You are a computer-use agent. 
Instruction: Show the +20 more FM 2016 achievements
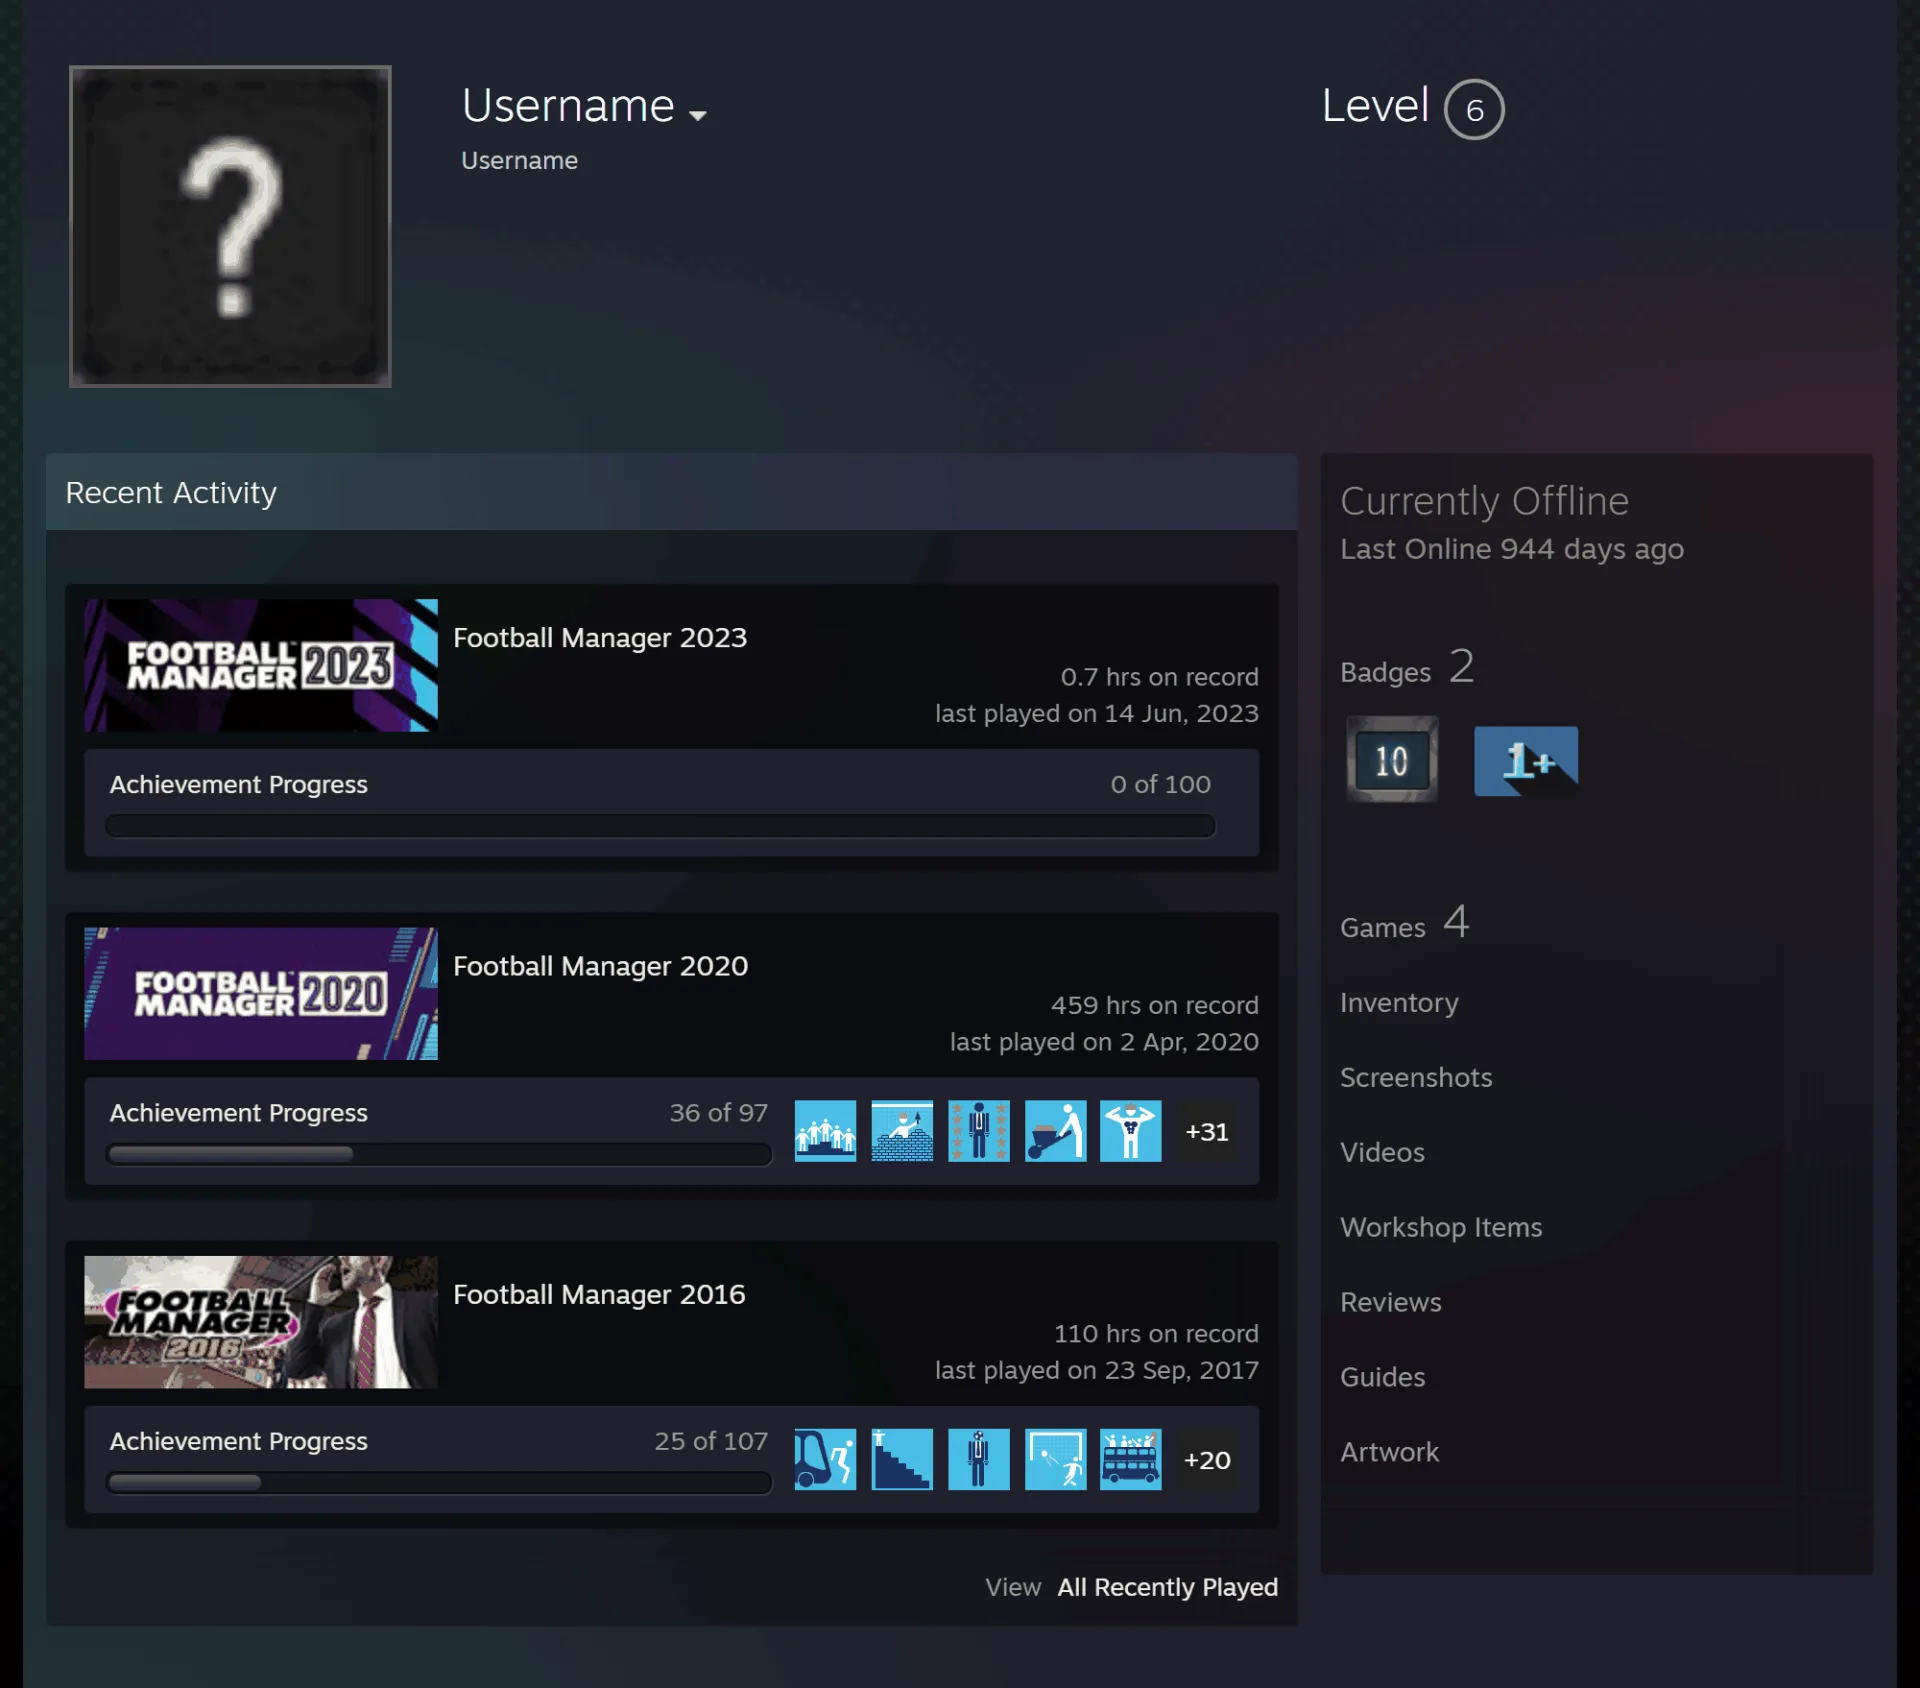(x=1207, y=1459)
